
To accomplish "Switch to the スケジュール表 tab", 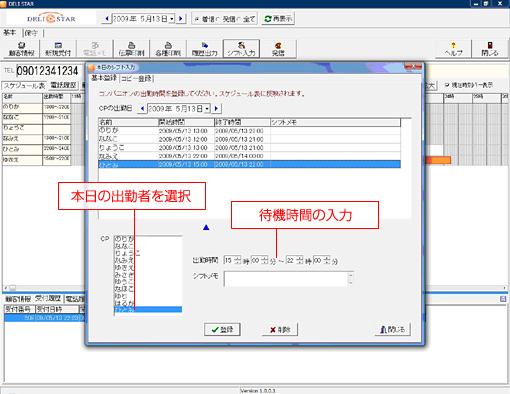I will point(25,85).
